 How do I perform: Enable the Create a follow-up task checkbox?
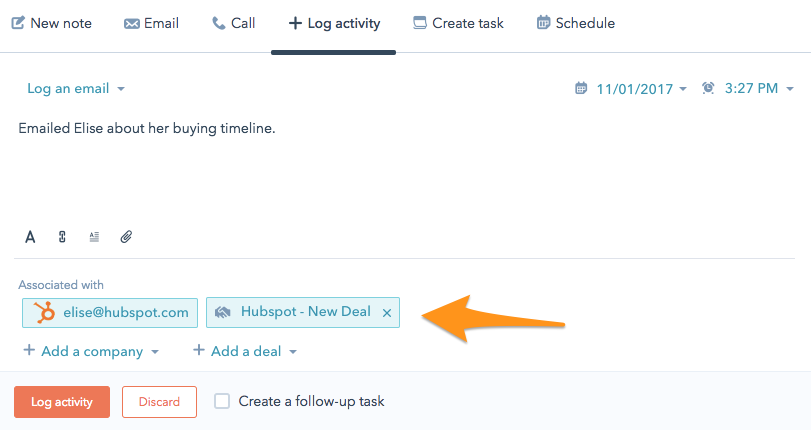[x=222, y=401]
